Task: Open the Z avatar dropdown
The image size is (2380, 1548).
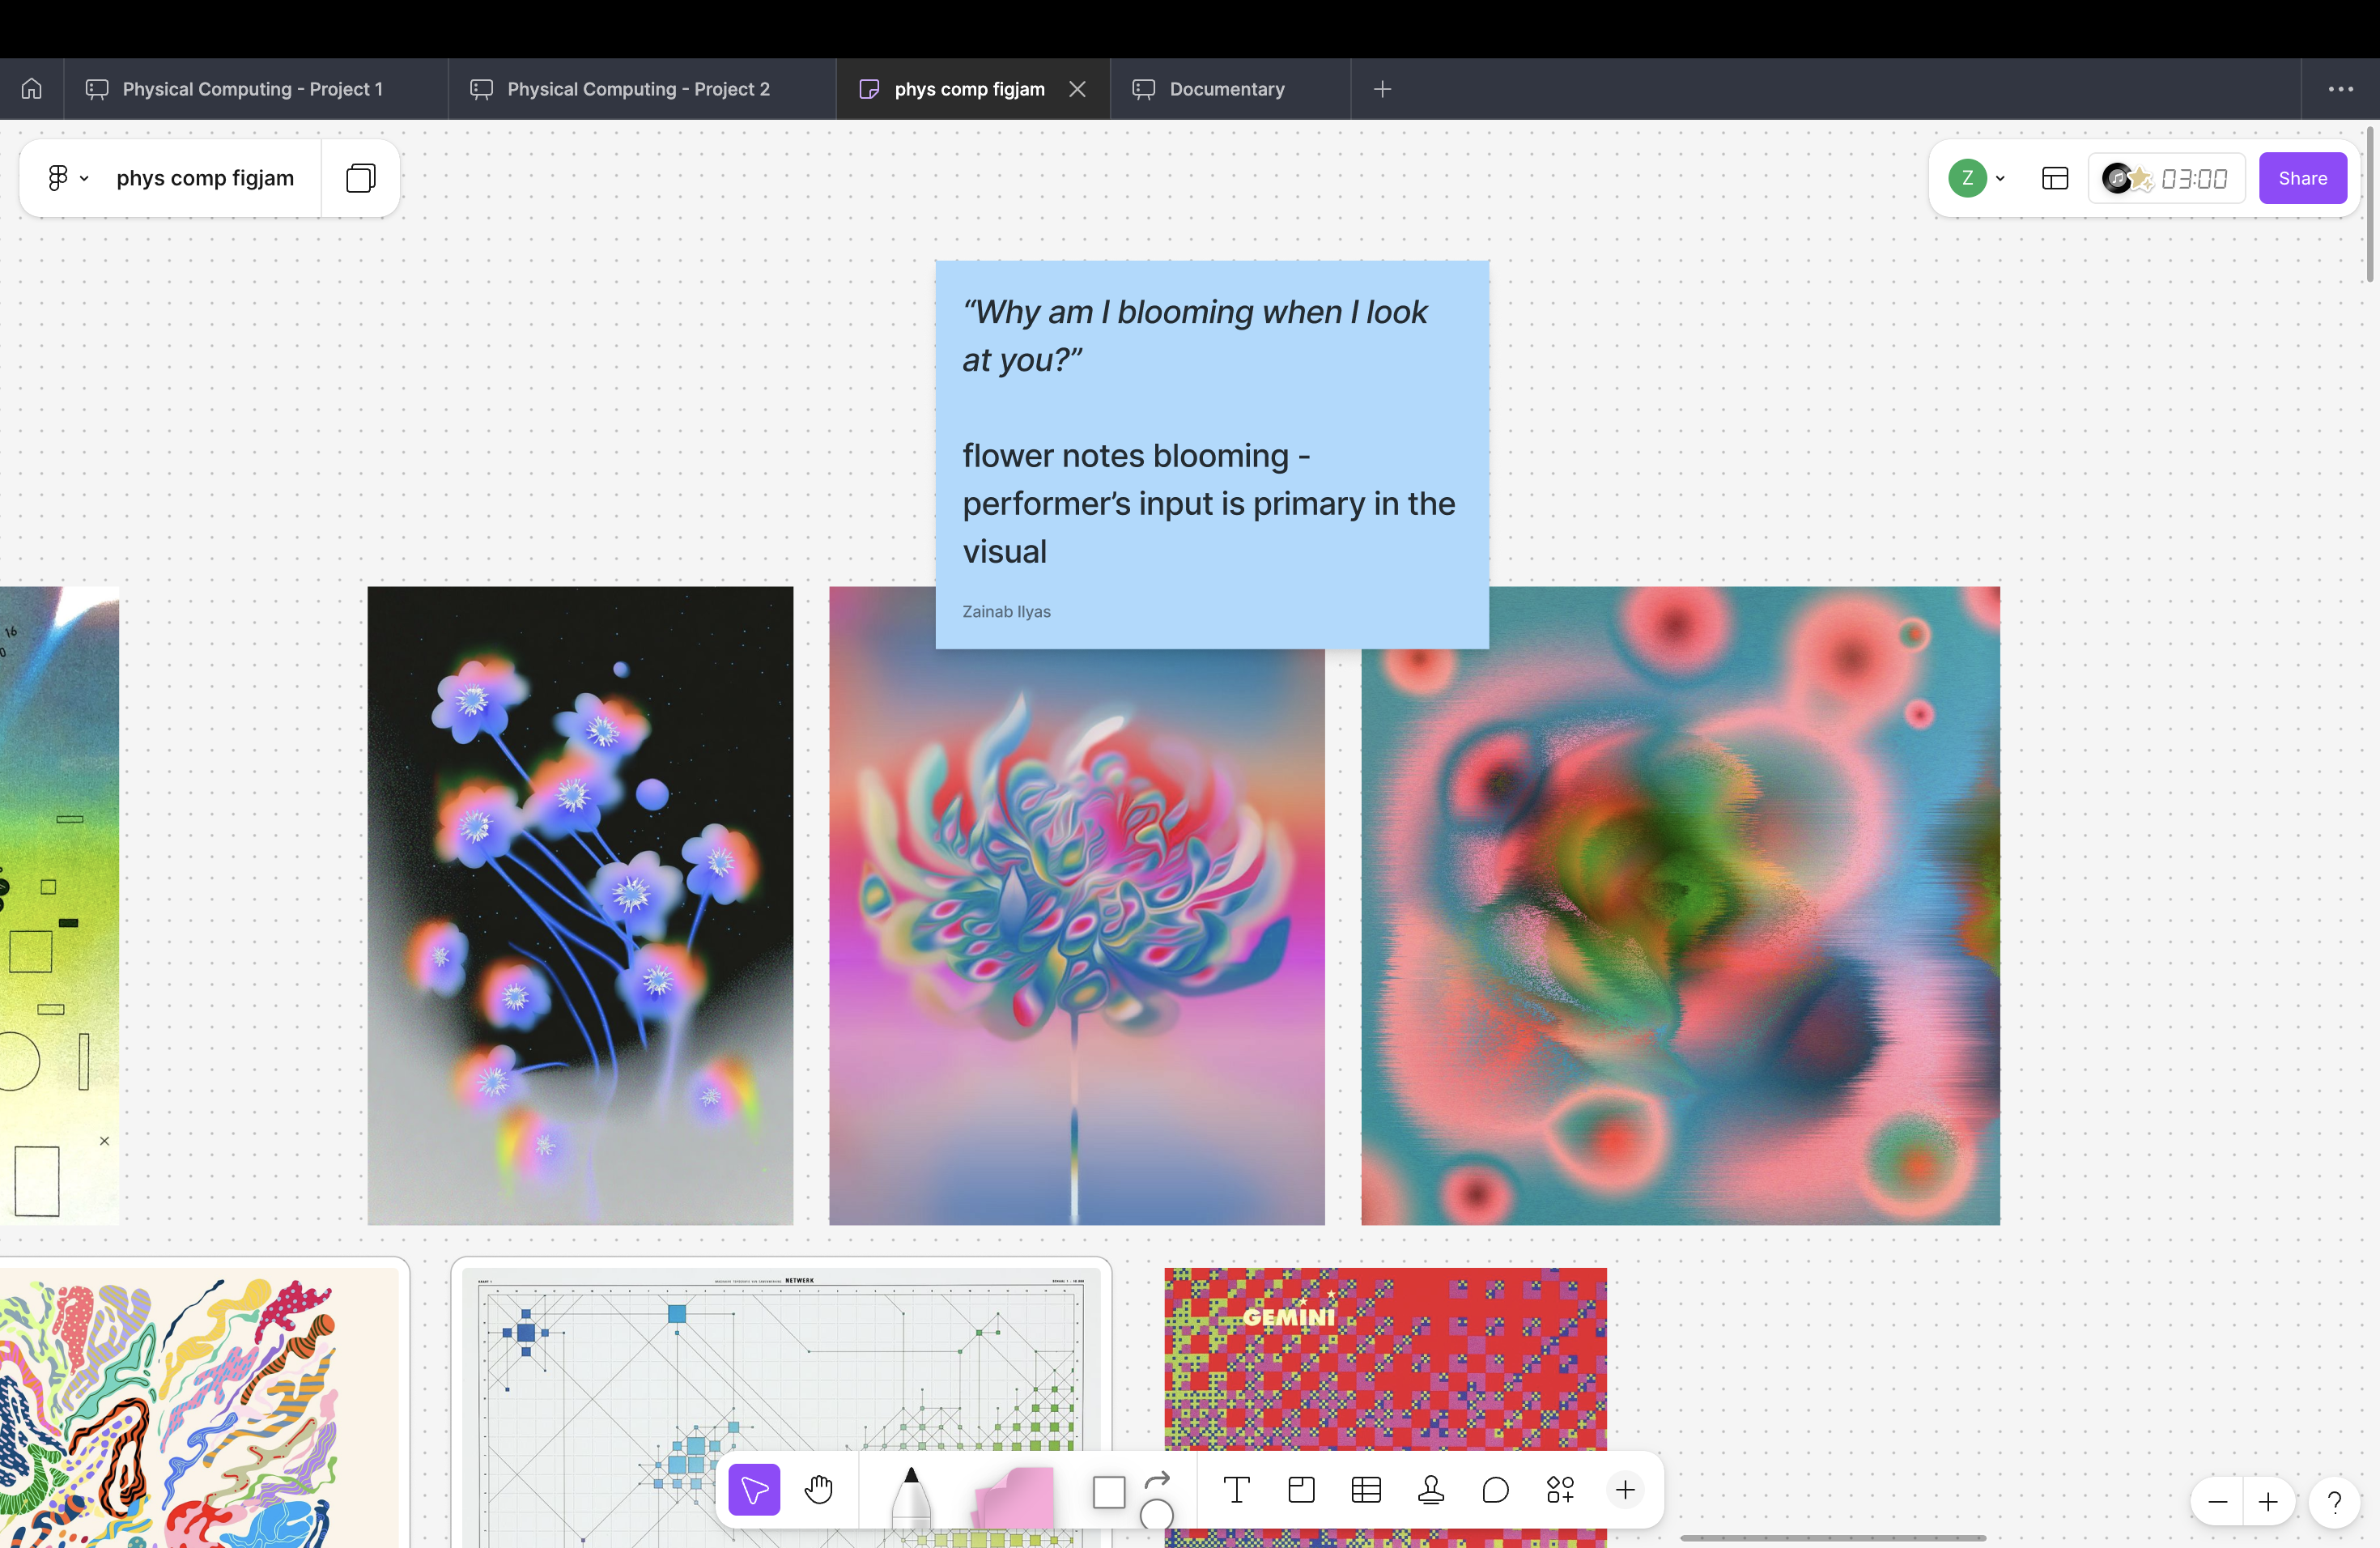Action: (1976, 178)
